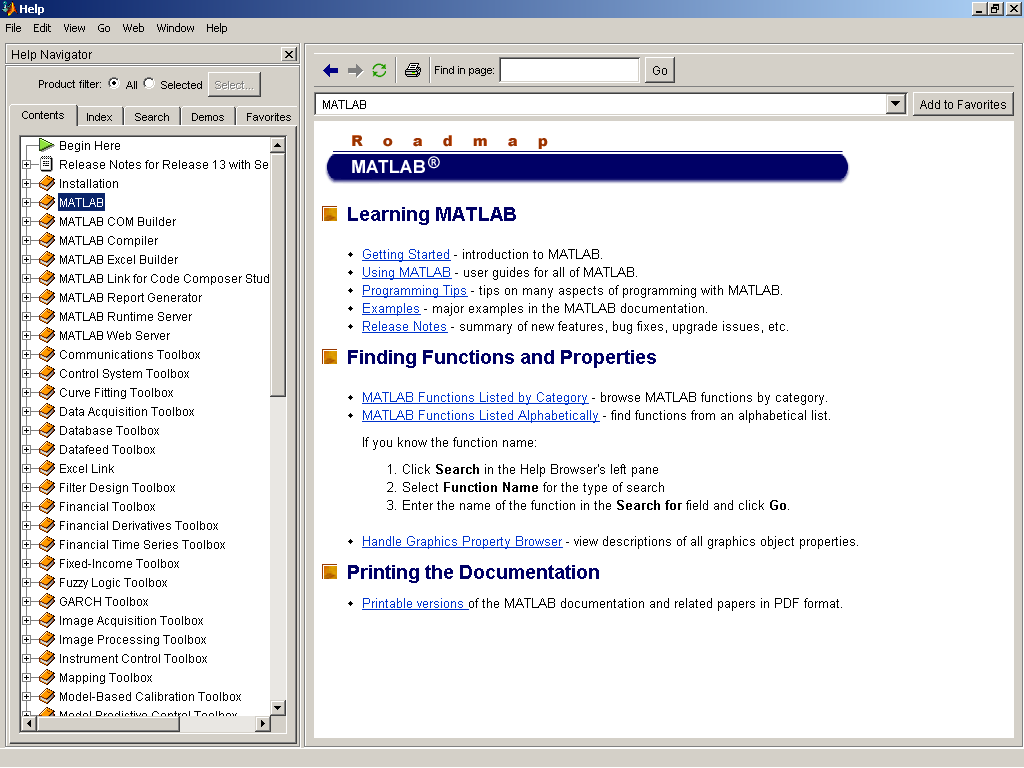Click the Add to Favorites button
1024x768 pixels.
[963, 104]
